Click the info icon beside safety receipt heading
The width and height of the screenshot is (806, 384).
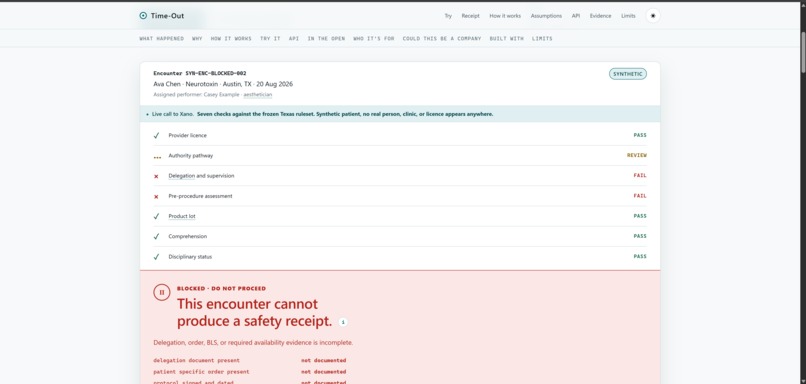pyautogui.click(x=343, y=322)
